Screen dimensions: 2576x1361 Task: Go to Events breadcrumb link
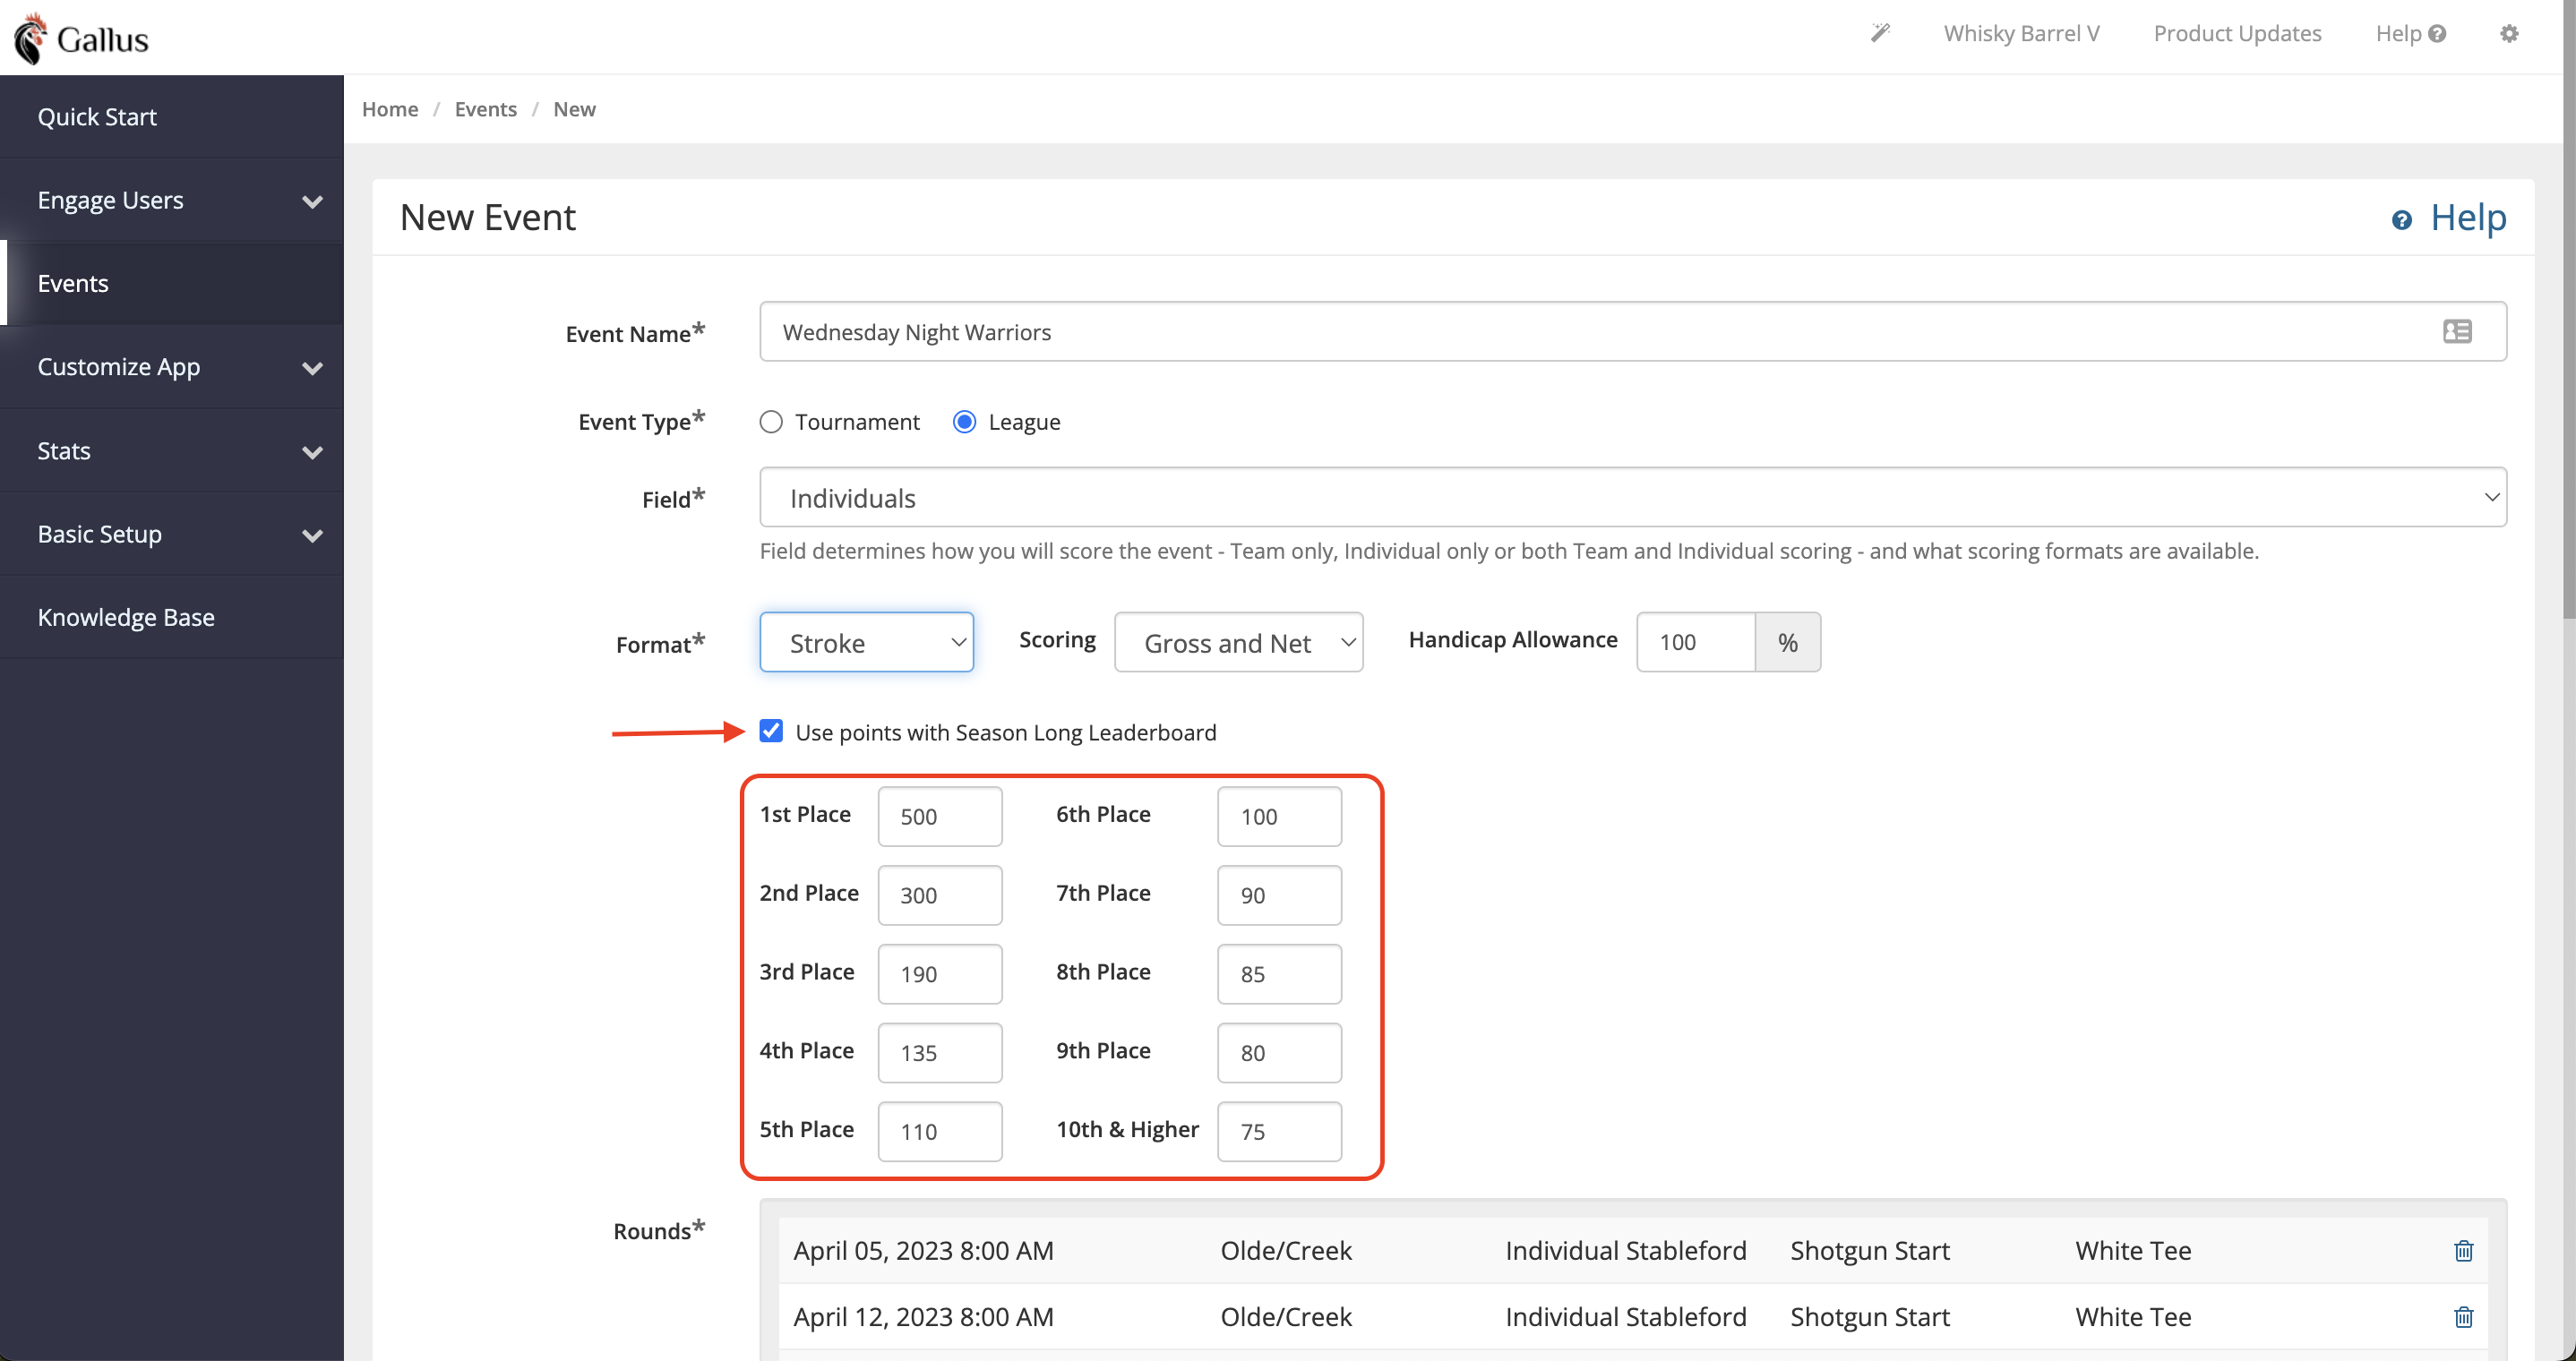click(x=485, y=109)
